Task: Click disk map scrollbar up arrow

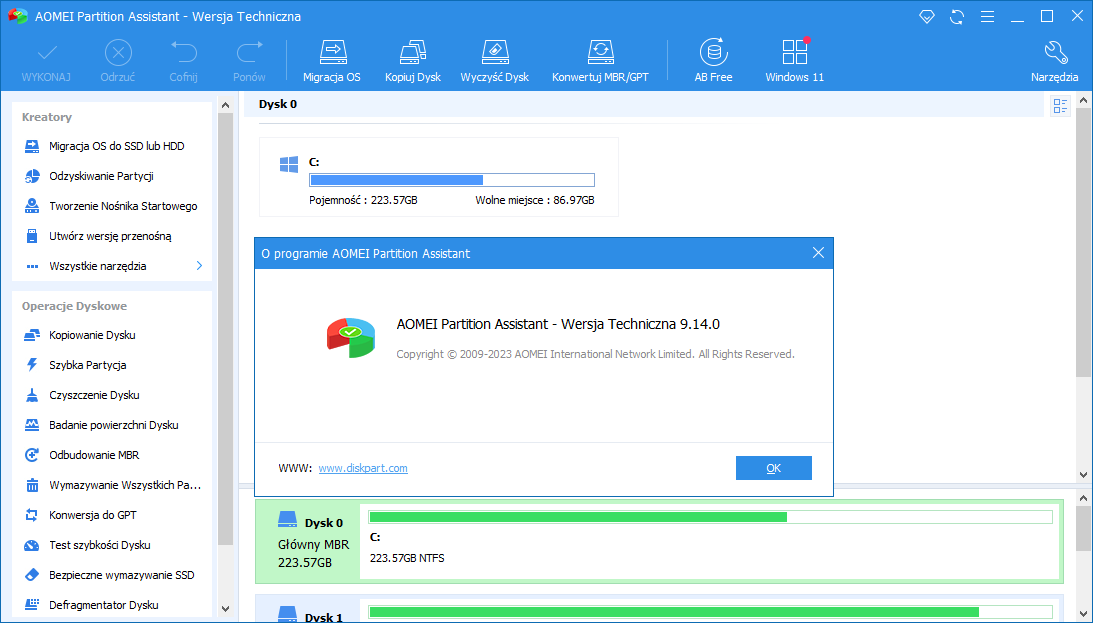Action: 1083,498
